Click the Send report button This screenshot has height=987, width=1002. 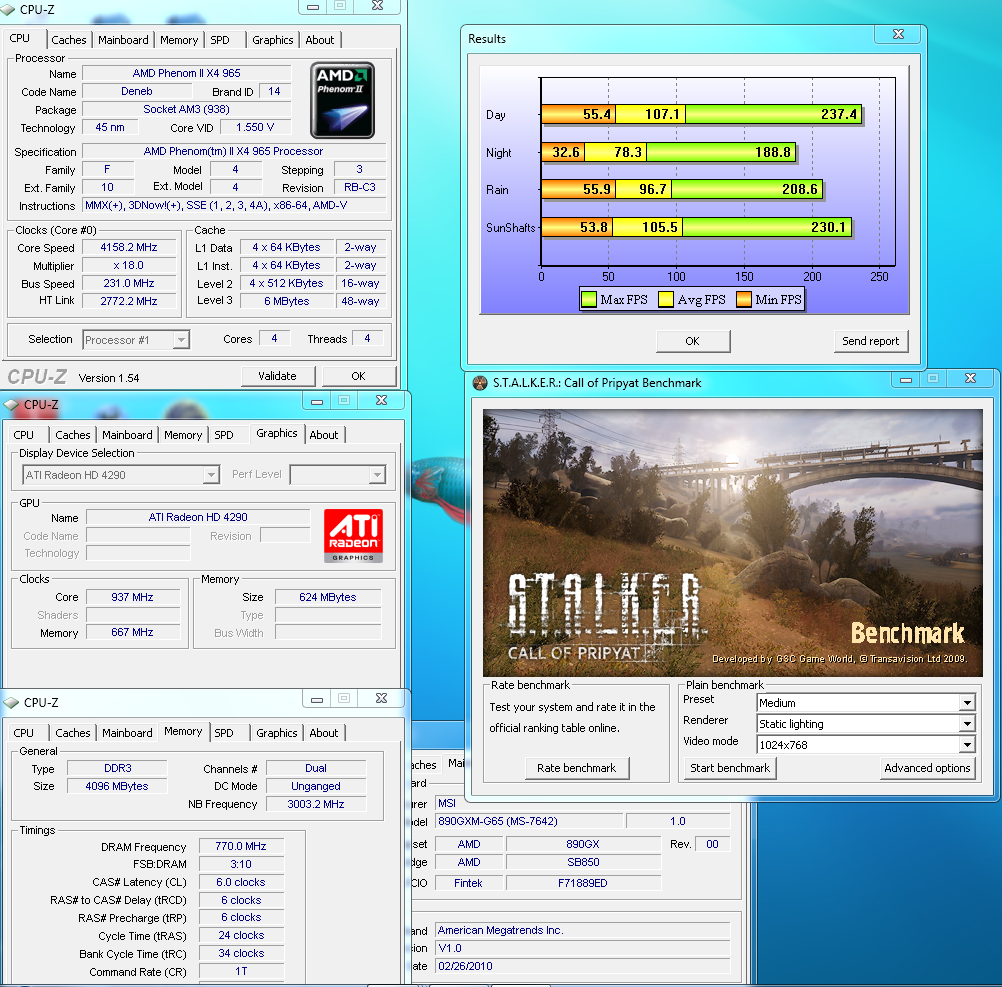[x=870, y=341]
